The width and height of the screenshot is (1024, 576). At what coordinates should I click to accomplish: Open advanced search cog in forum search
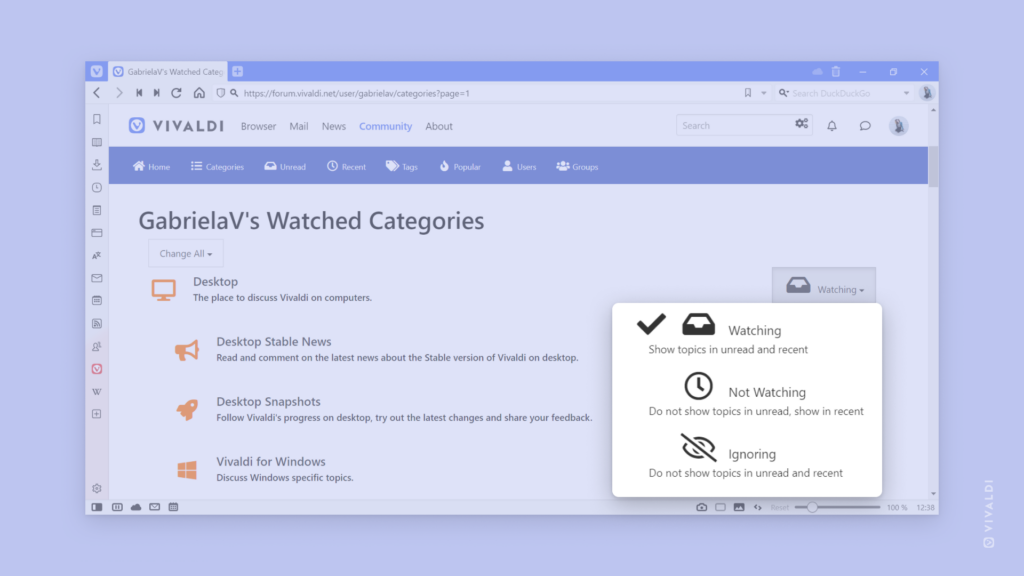click(801, 124)
